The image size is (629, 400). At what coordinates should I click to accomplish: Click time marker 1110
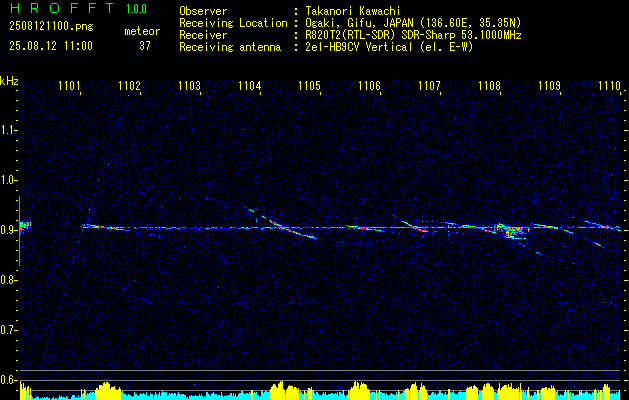(x=609, y=85)
